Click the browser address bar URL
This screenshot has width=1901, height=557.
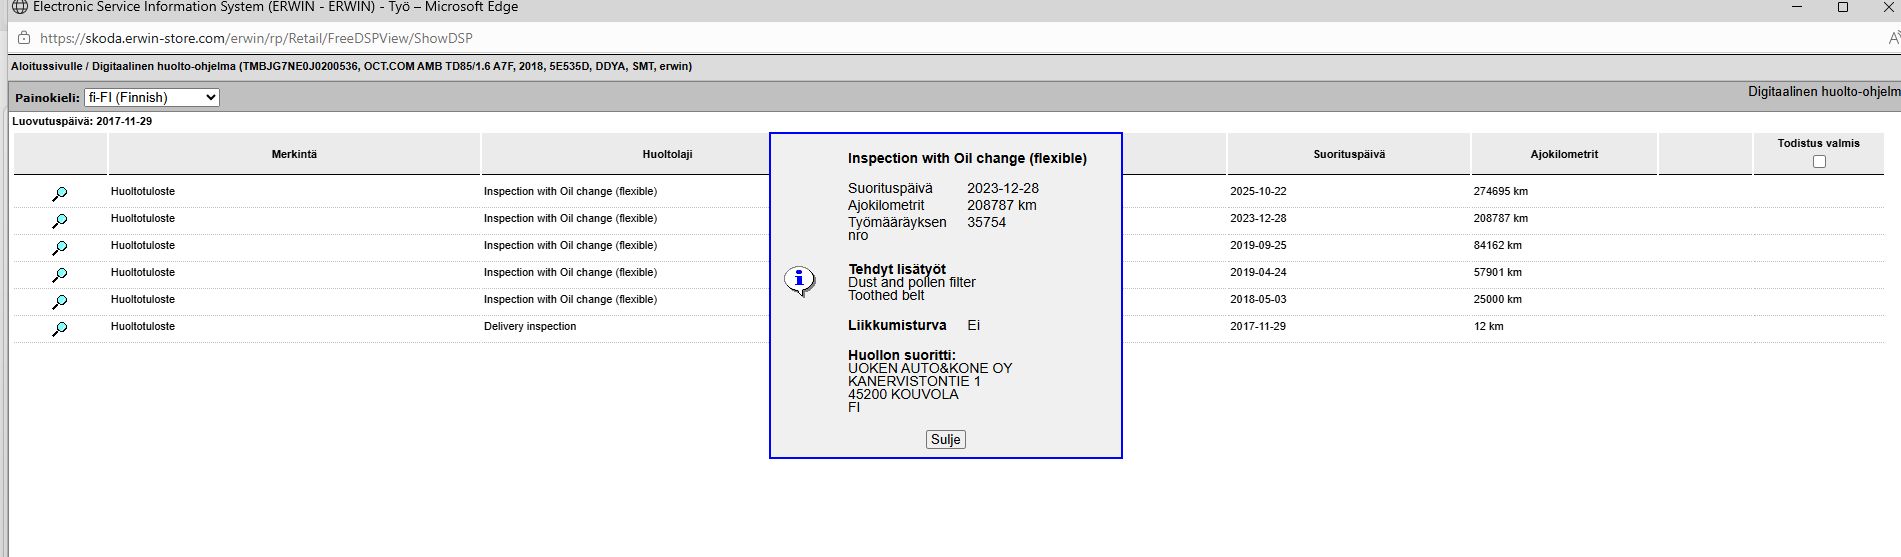[x=256, y=38]
